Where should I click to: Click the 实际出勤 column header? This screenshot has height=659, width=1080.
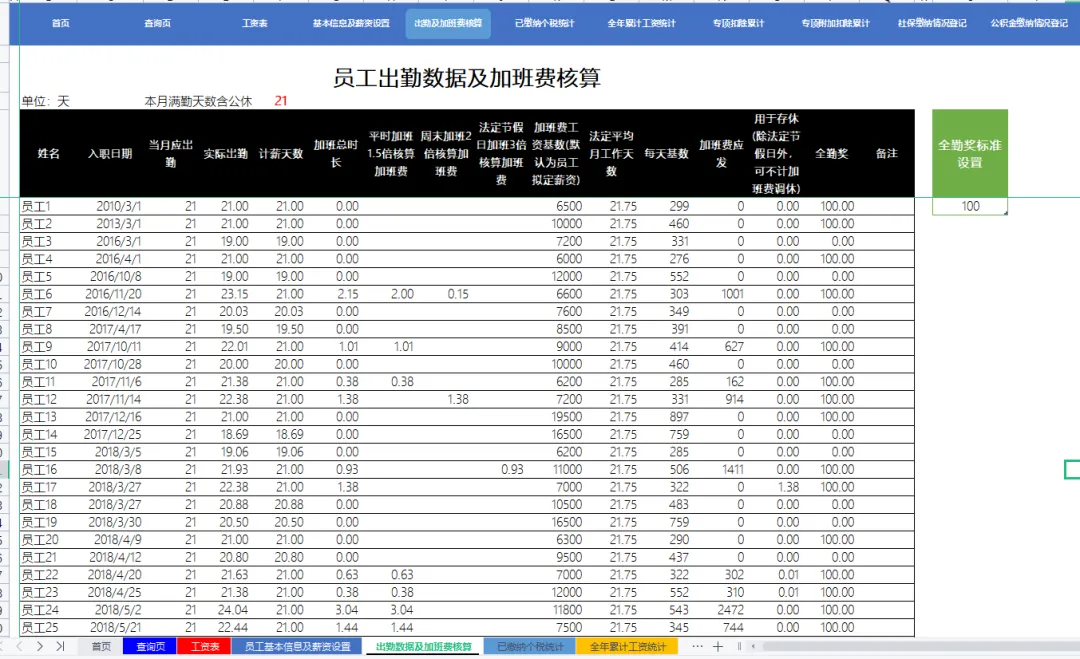(225, 154)
